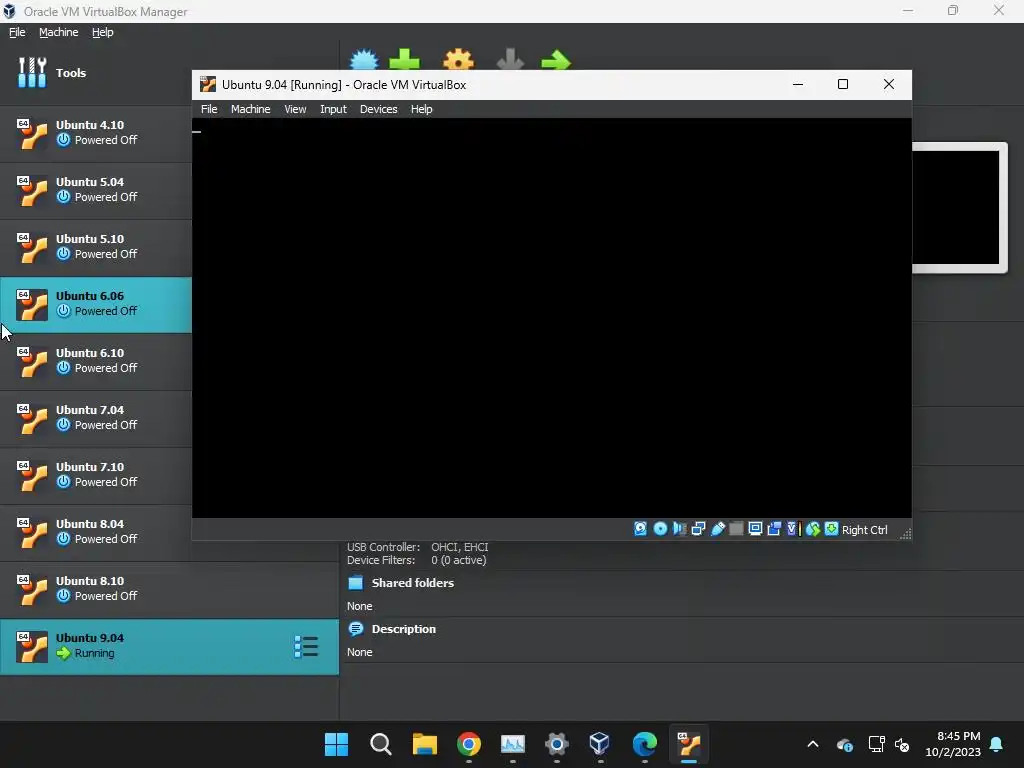Viewport: 1024px width, 768px height.
Task: Select the Ubuntu 5.10 machine
Action: (96, 247)
